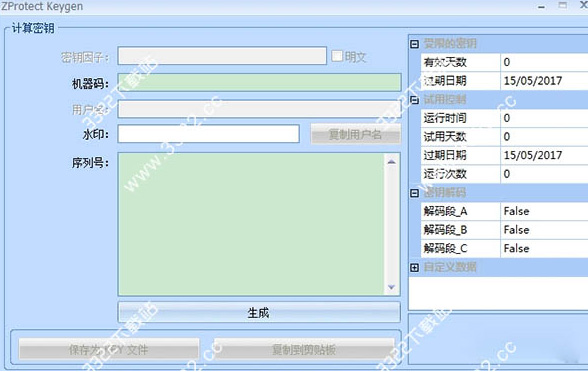Image resolution: width=588 pixels, height=372 pixels.
Task: Click scroll-down arrow of 序列号 box
Action: click(x=392, y=287)
